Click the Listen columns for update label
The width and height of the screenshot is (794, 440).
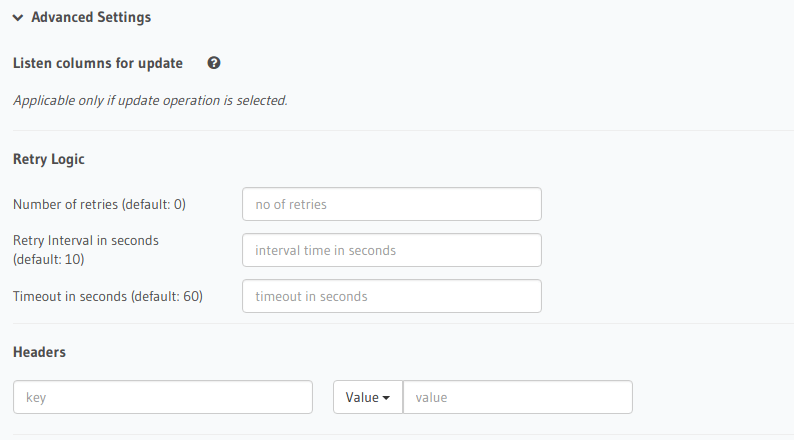tap(98, 63)
